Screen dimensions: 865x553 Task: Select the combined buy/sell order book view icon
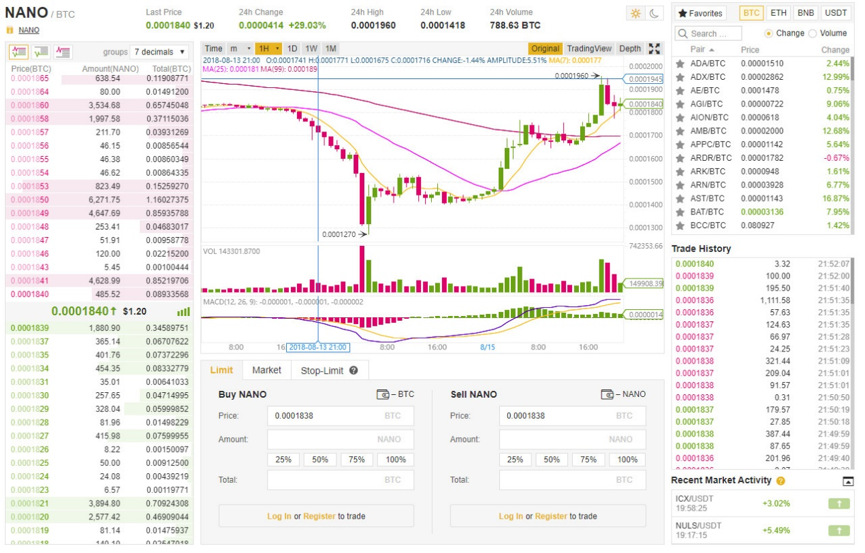(19, 52)
